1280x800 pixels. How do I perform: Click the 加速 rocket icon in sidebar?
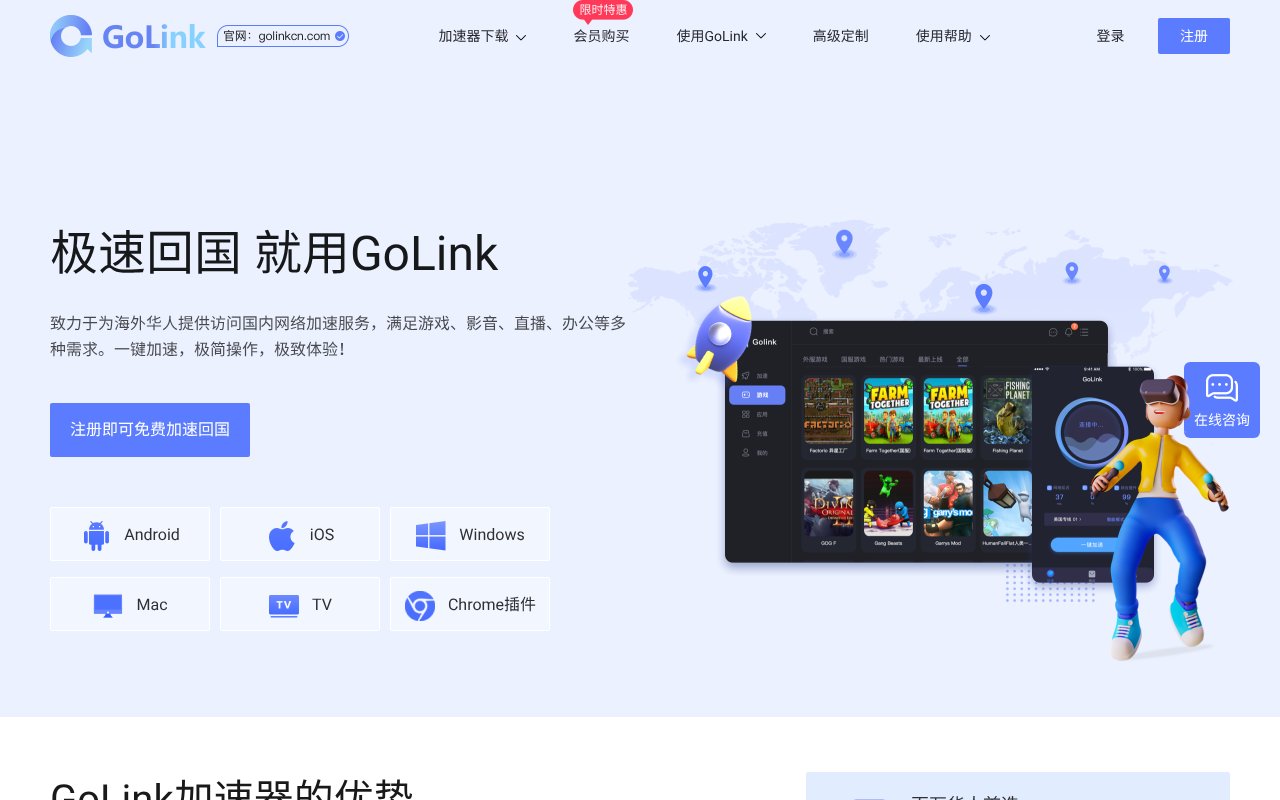point(744,374)
